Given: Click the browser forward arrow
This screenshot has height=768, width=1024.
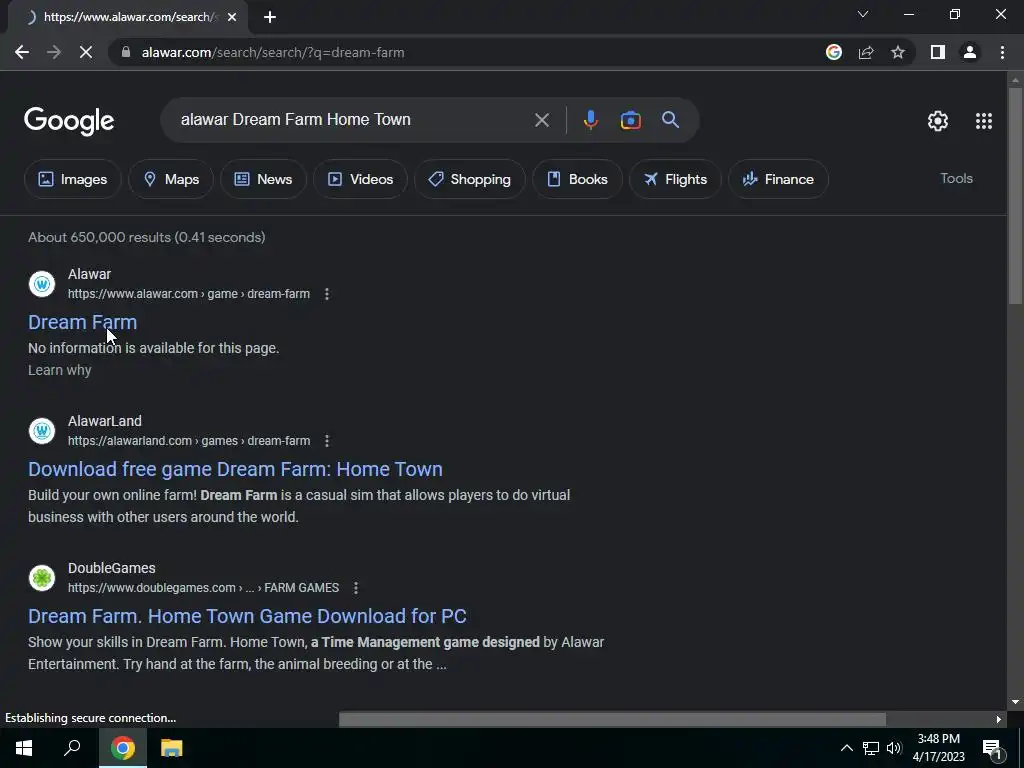Looking at the screenshot, I should [54, 52].
